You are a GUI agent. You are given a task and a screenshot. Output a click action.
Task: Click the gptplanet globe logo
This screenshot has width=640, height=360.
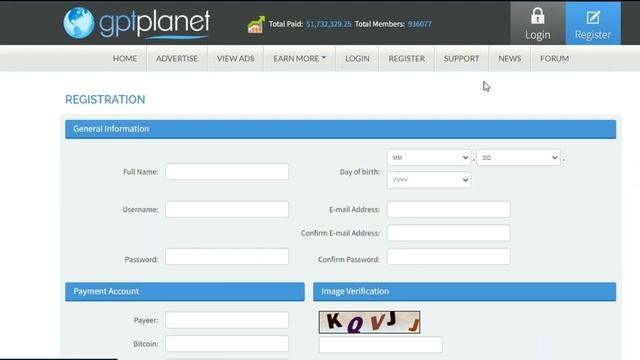click(x=79, y=23)
